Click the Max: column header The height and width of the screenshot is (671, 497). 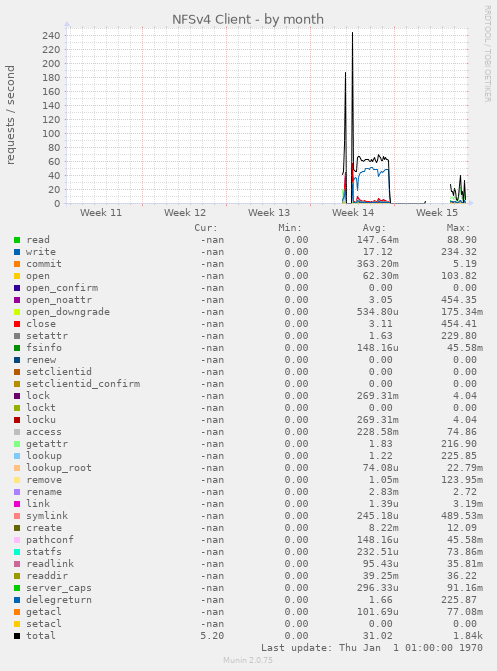tap(458, 228)
